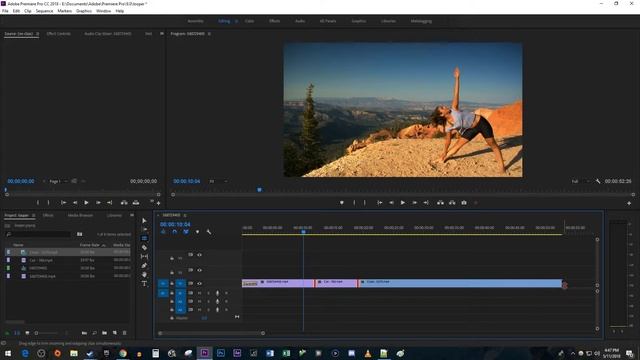This screenshot has height=360, width=640.
Task: Open playback resolution Full dropdown
Action: point(581,181)
